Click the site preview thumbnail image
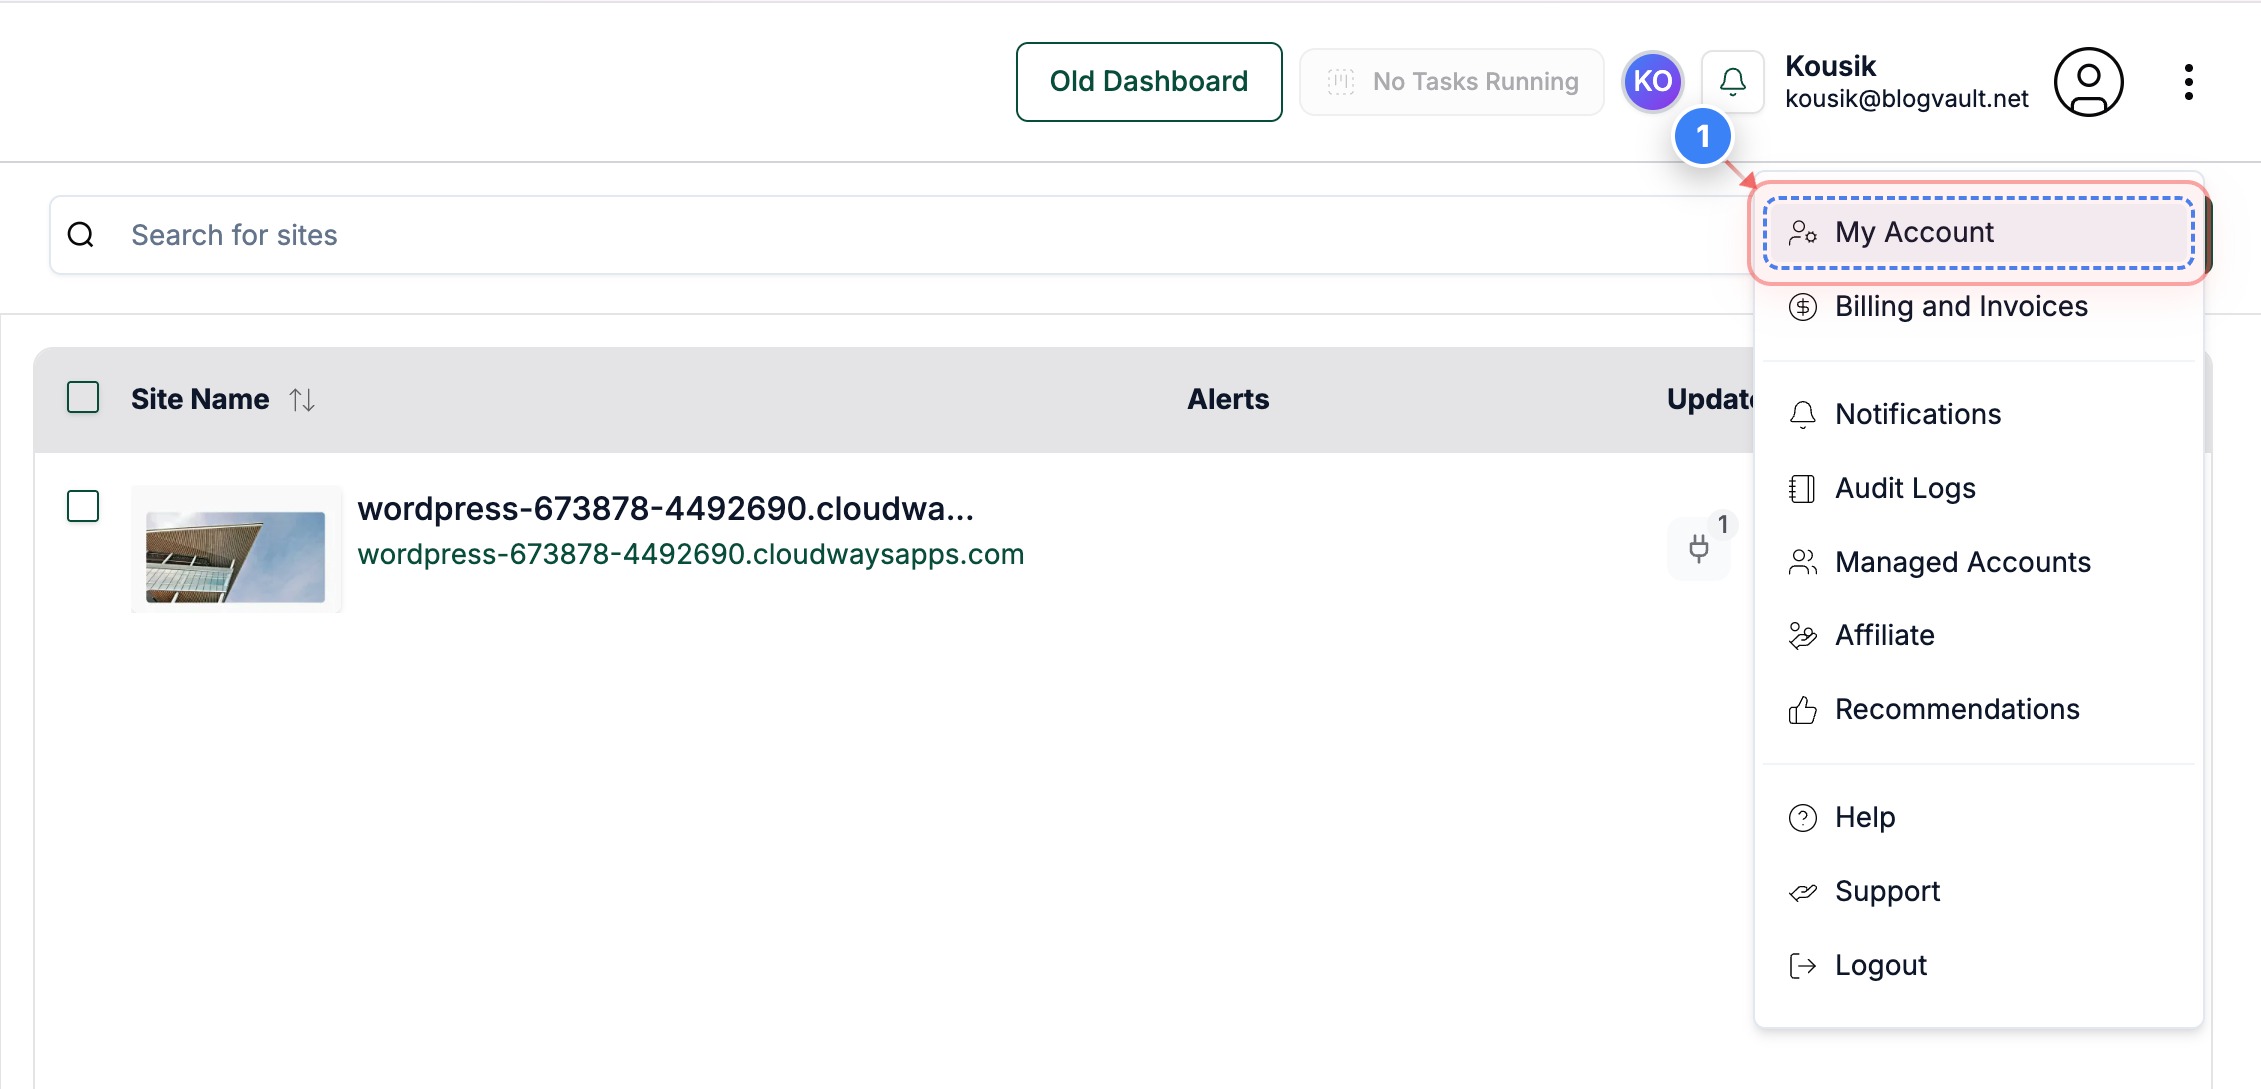 [x=236, y=551]
